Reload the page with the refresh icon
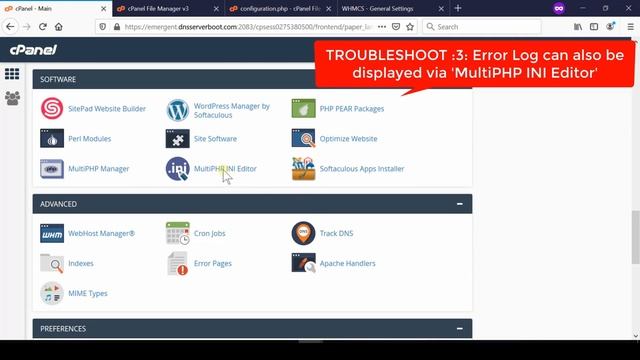Viewport: 640px width, 360px height. (x=42, y=27)
